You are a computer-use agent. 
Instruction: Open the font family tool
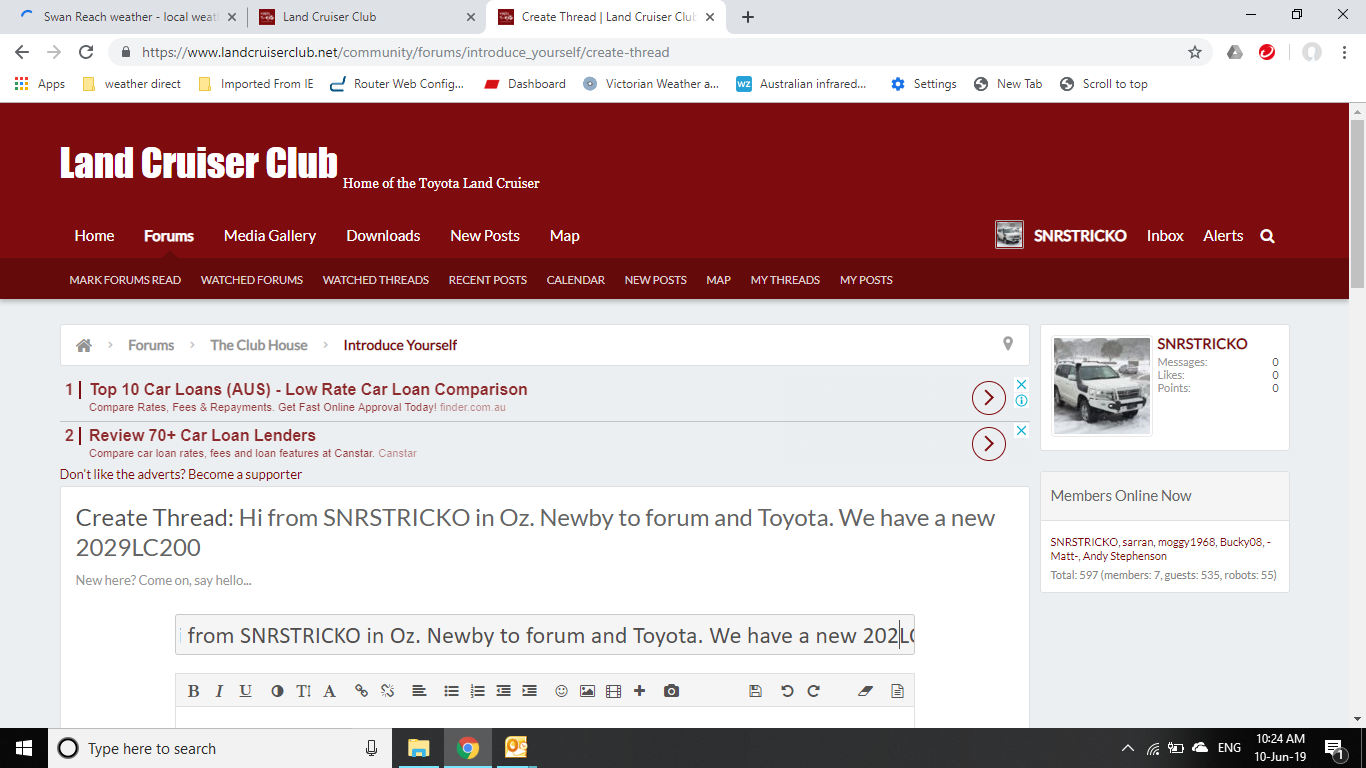329,691
